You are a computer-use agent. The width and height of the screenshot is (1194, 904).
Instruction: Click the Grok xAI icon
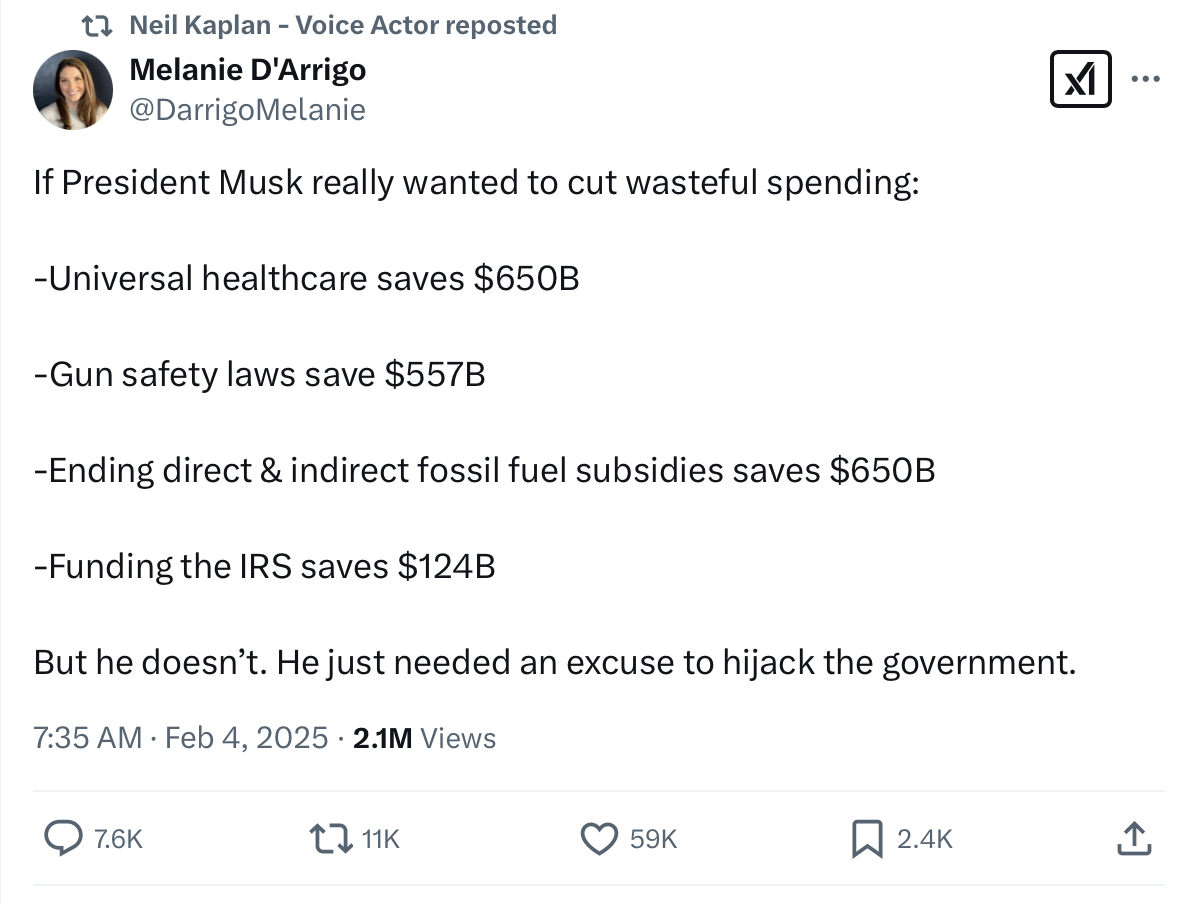click(x=1080, y=79)
